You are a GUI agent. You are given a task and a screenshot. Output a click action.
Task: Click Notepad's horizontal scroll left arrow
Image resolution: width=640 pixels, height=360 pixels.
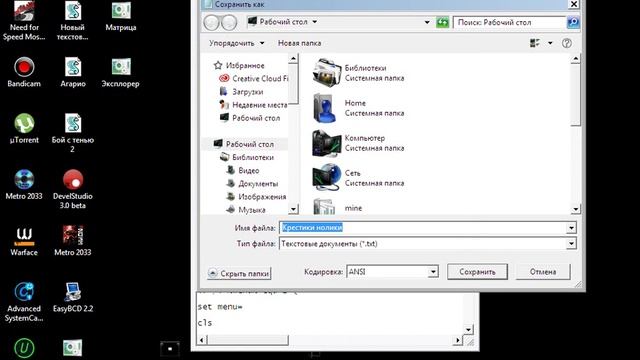tap(202, 340)
